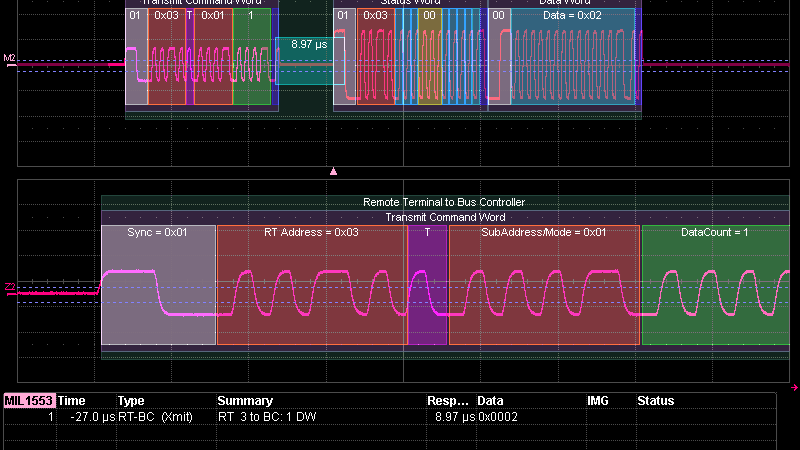
Task: Click the 8.97 µs response time annotation
Action: click(x=309, y=44)
